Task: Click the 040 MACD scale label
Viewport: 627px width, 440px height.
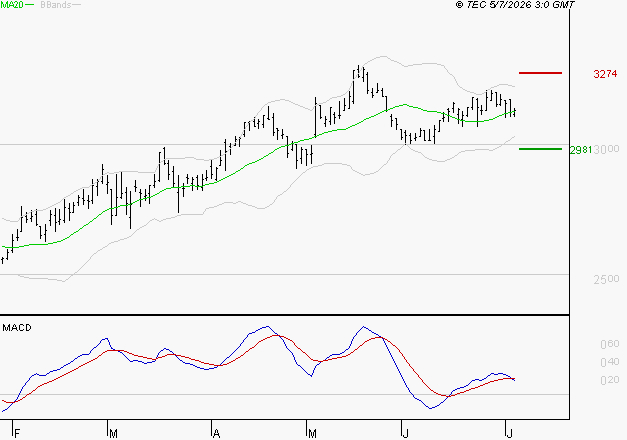Action: tap(610, 362)
